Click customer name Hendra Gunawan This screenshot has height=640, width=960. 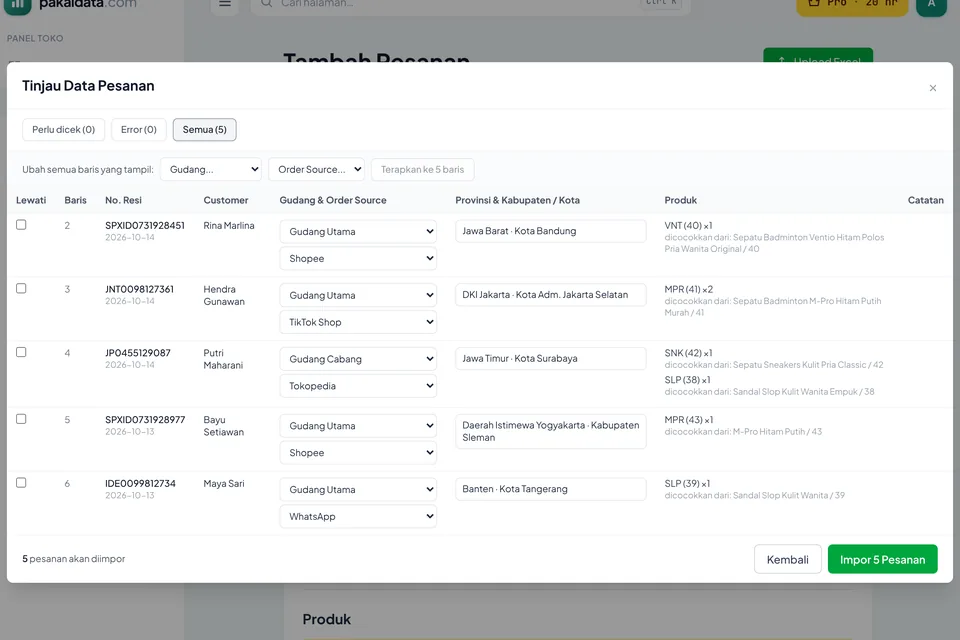coord(224,295)
